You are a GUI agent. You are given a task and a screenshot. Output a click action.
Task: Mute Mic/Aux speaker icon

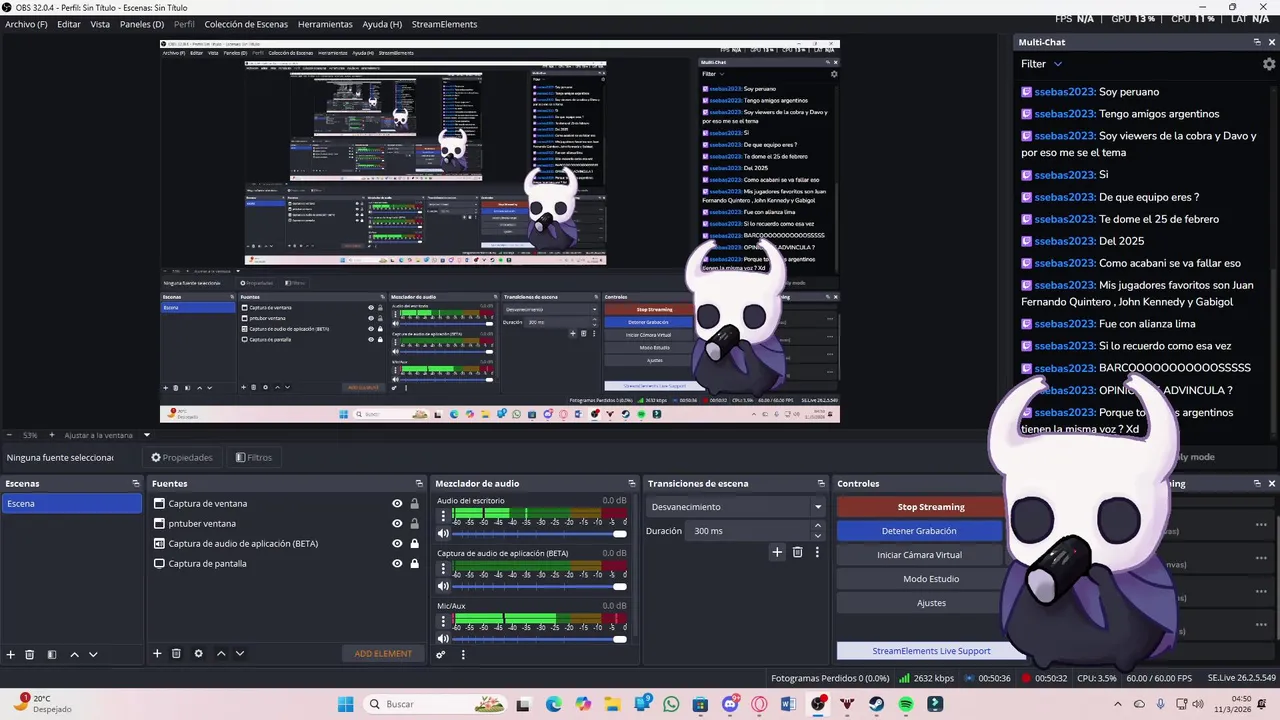click(443, 639)
